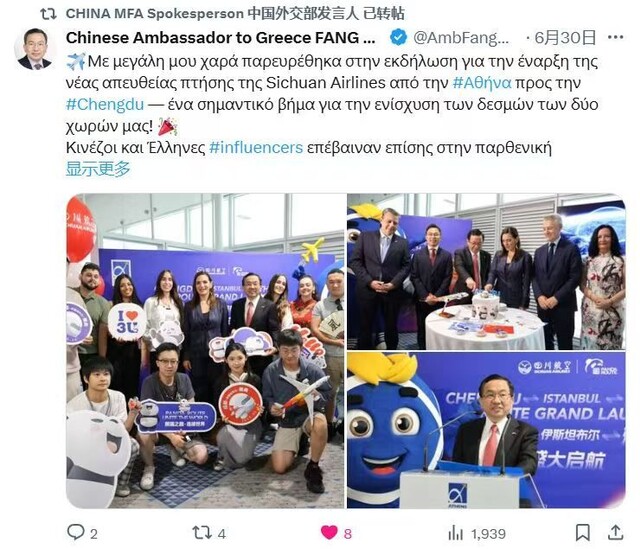Click the repost arrows icon at top
Screen dimensions: 640x549
click(49, 14)
